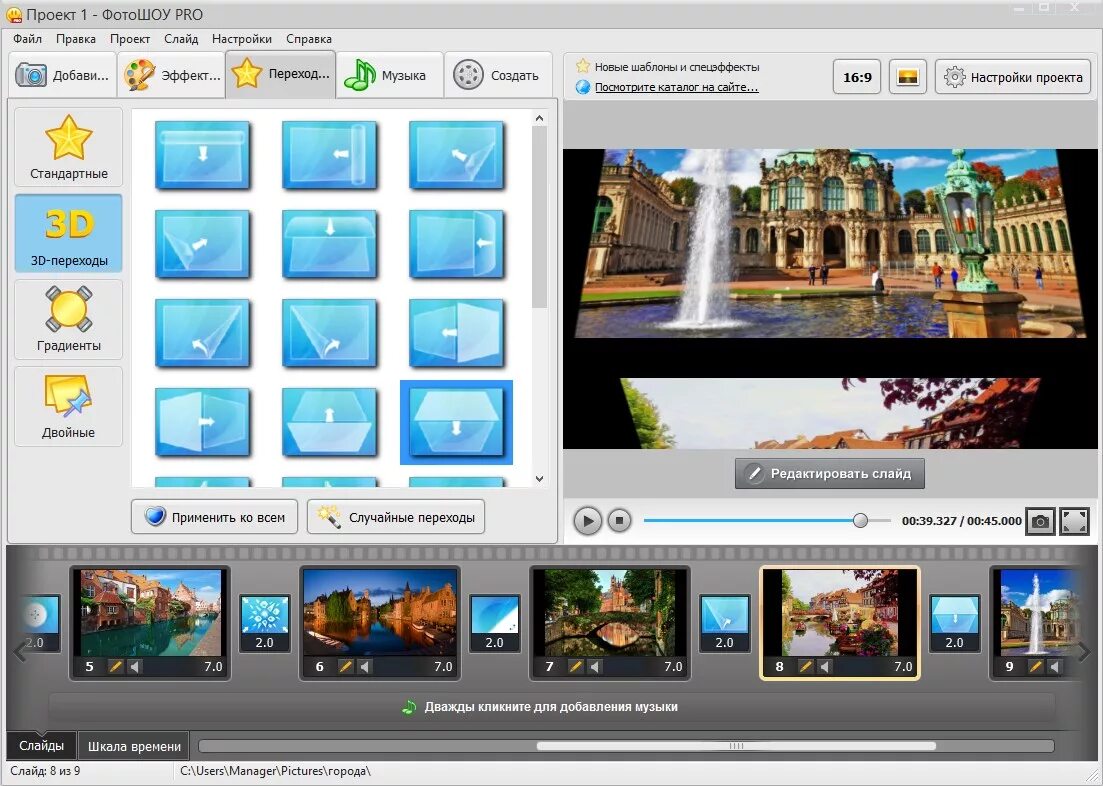This screenshot has width=1103, height=786.
Task: Choose the cube flip-up transition
Action: [x=329, y=422]
